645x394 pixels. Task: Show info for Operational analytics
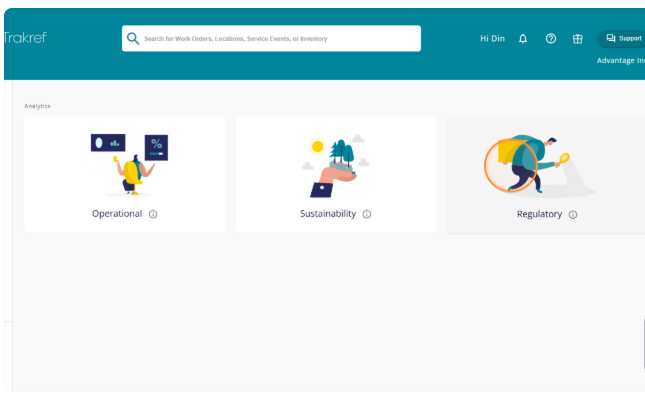pyautogui.click(x=153, y=214)
